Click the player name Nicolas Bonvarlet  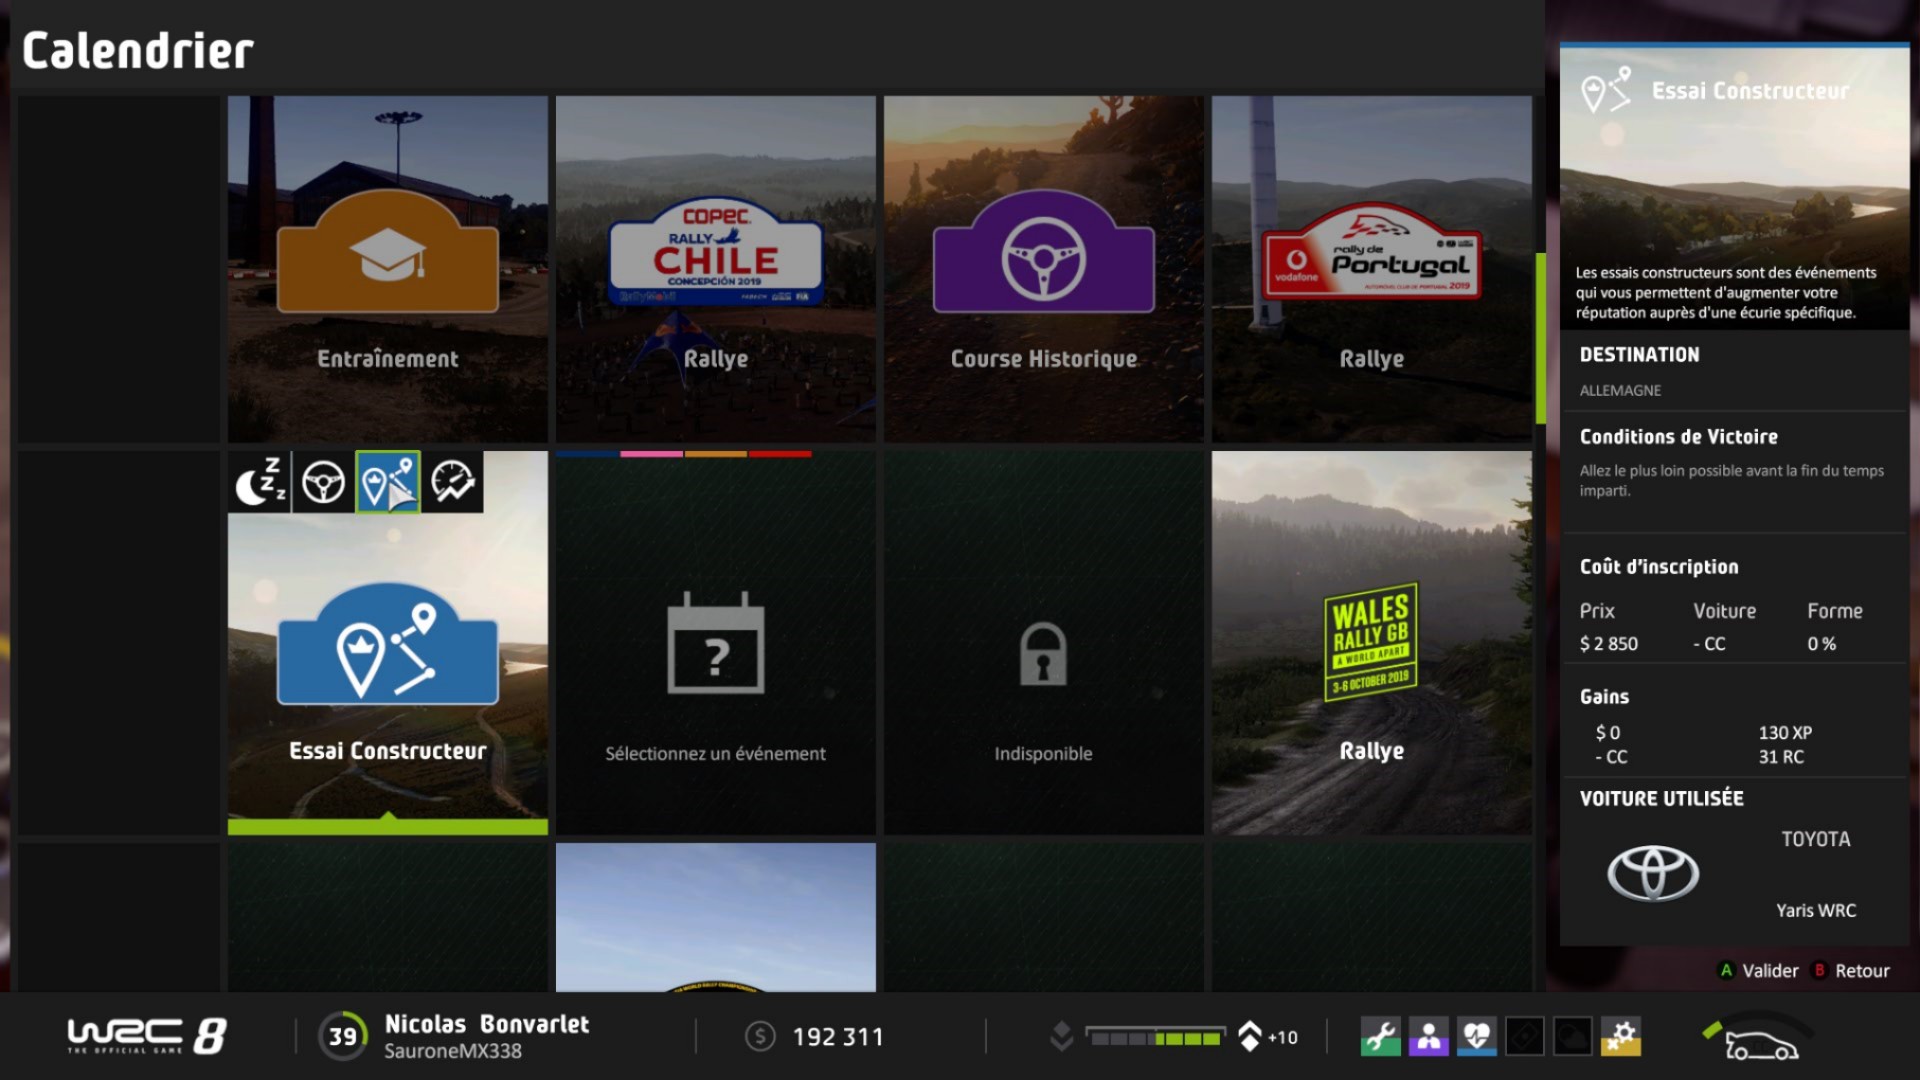coord(487,1024)
